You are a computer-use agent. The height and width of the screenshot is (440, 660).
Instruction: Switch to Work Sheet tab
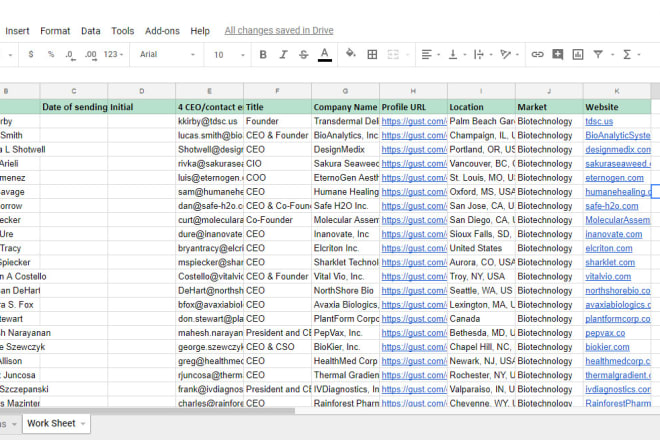tap(51, 423)
